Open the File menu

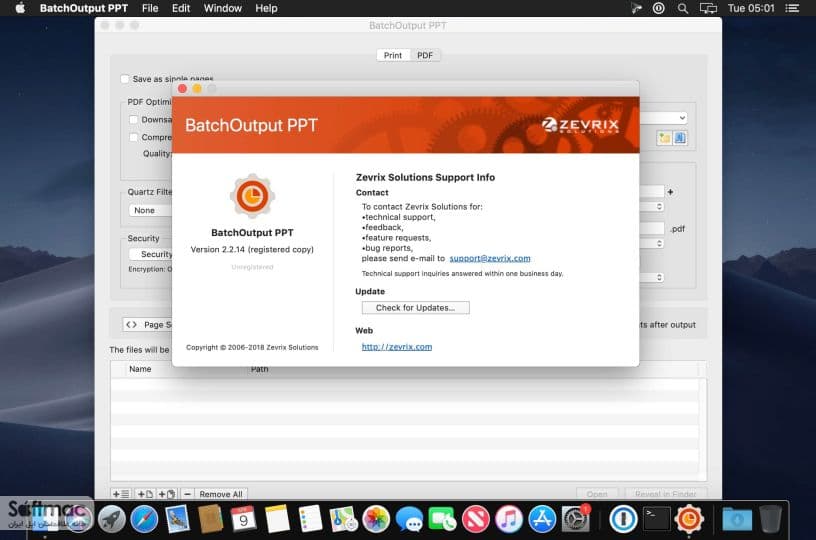point(150,8)
